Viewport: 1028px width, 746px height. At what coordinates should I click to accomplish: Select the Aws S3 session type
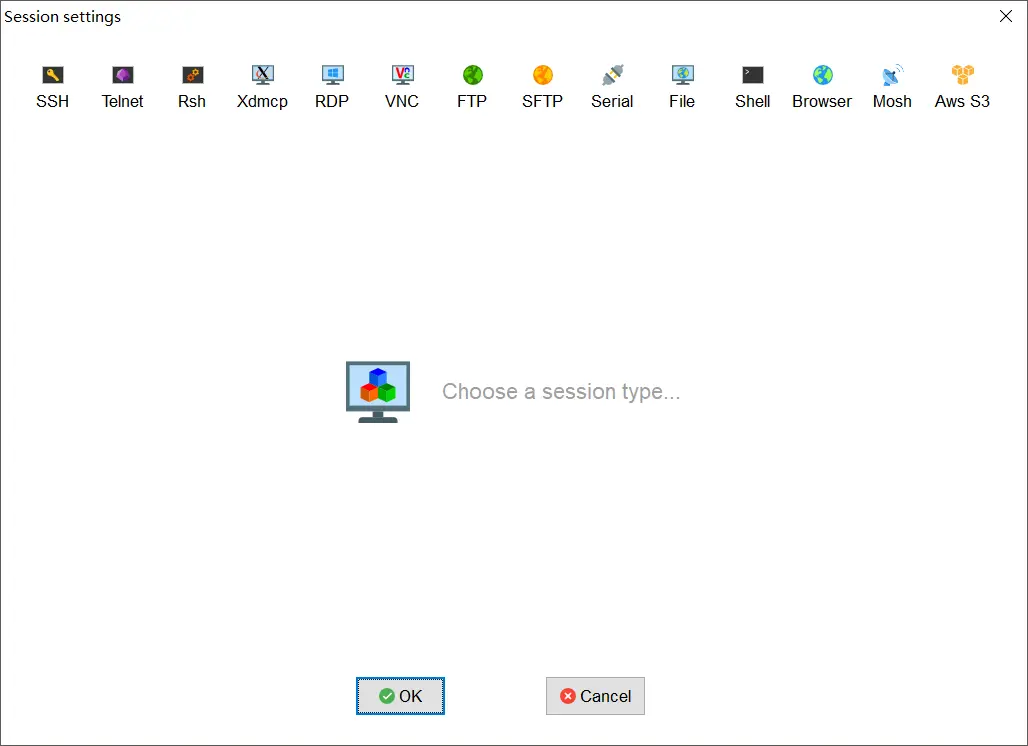[962, 87]
